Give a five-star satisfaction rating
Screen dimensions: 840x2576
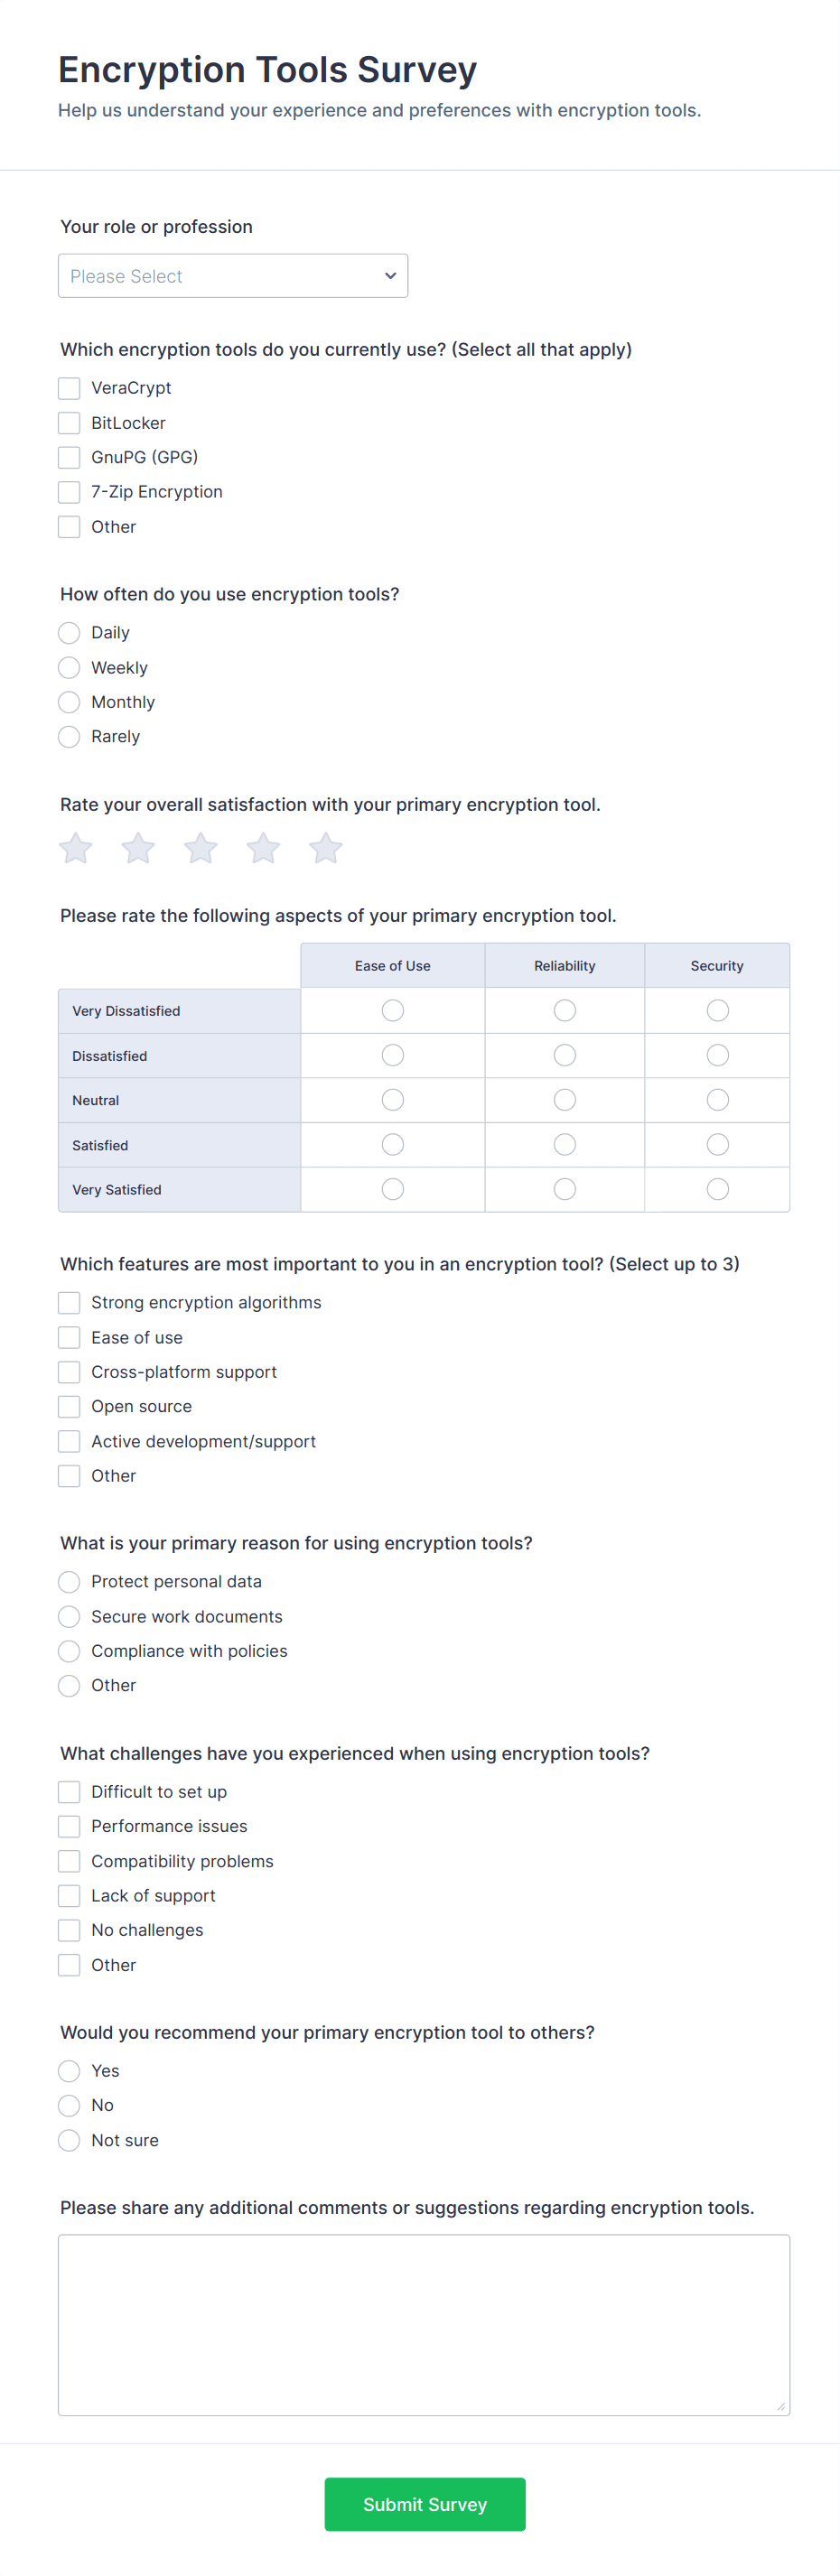[x=325, y=847]
